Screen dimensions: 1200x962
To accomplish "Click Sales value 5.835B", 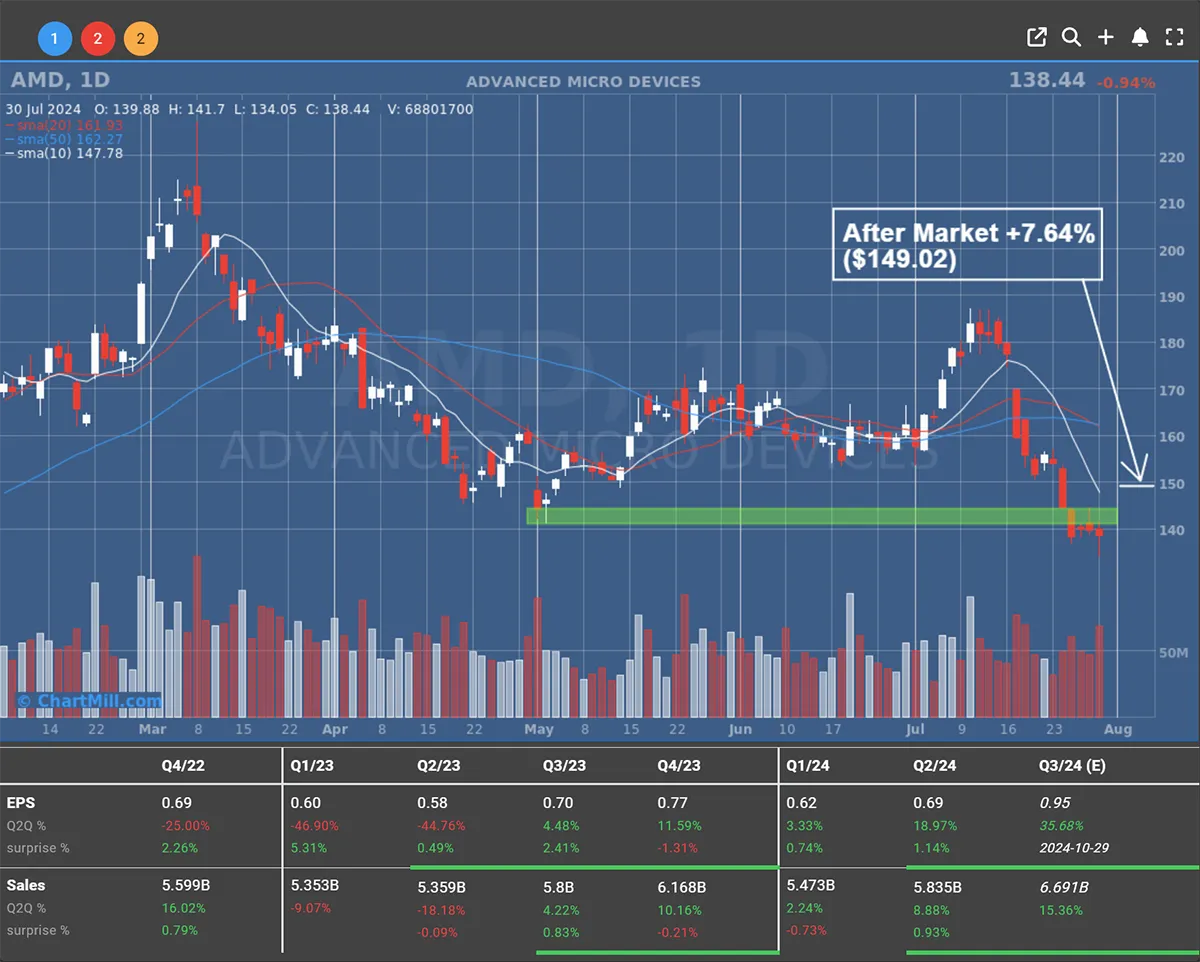I will point(939,885).
